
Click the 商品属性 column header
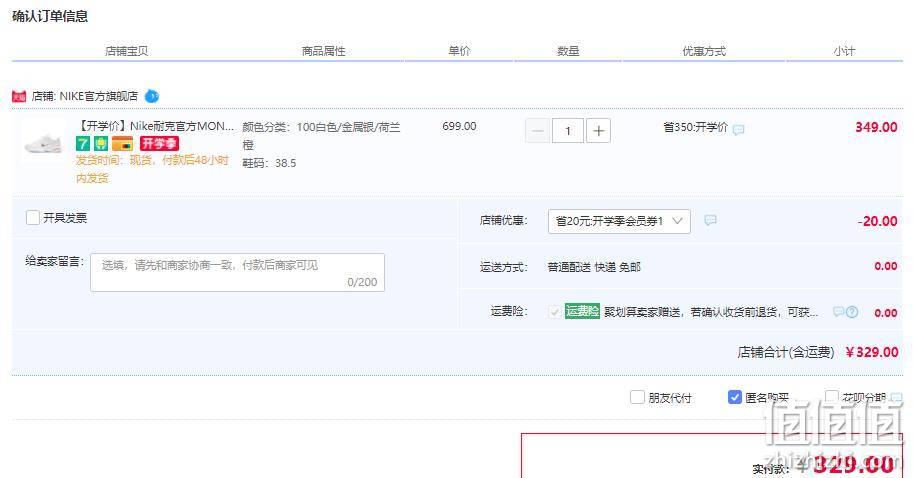click(x=324, y=51)
